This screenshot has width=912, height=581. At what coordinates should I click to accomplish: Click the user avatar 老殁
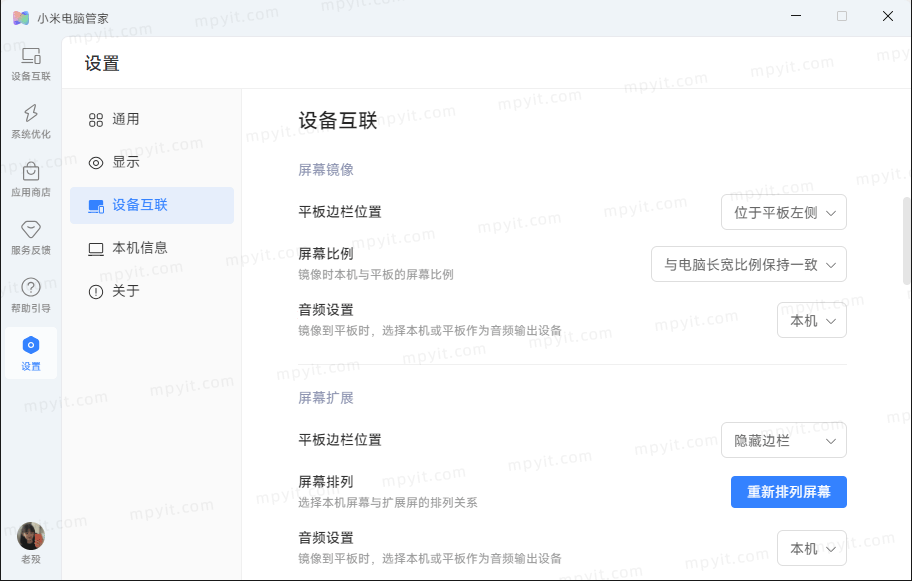click(x=31, y=536)
